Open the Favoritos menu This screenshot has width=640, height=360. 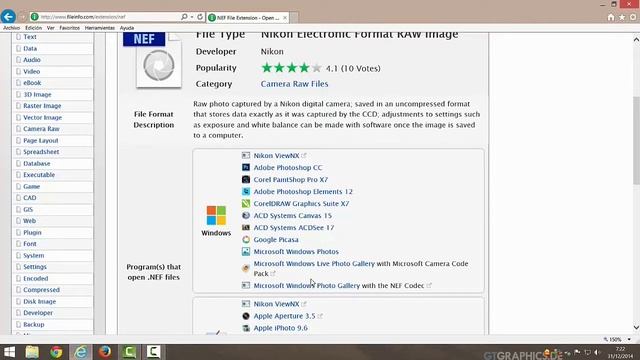[x=69, y=28]
